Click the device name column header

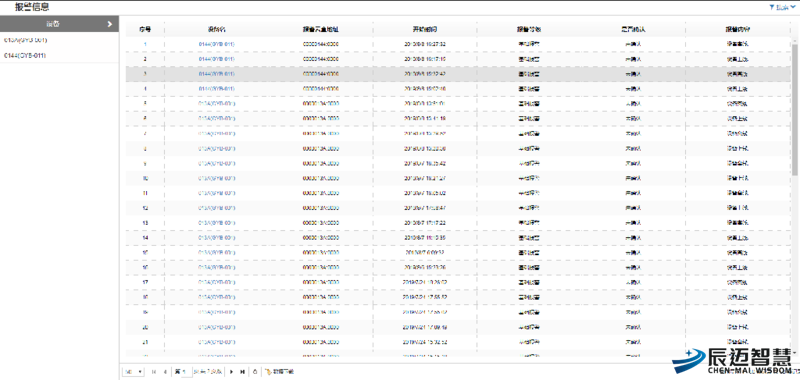coord(217,29)
